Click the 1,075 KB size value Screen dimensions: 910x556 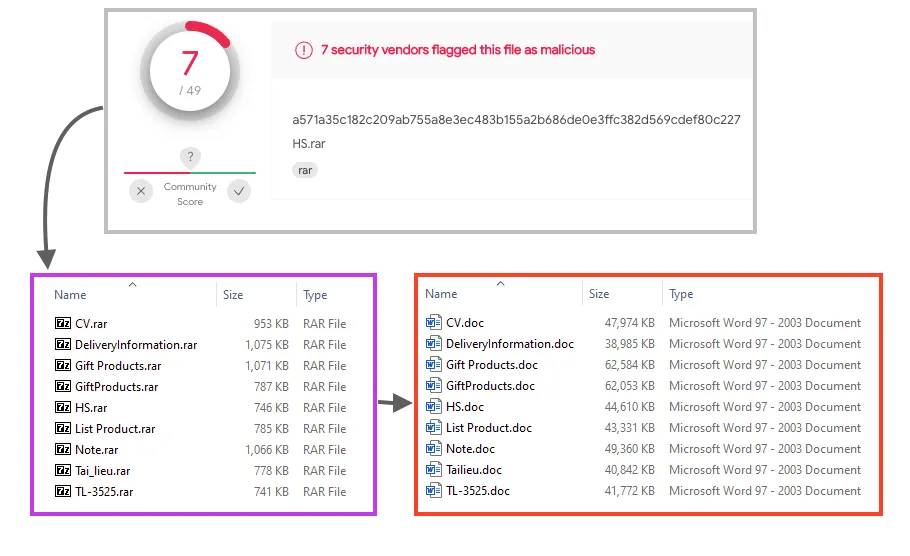[x=267, y=345]
